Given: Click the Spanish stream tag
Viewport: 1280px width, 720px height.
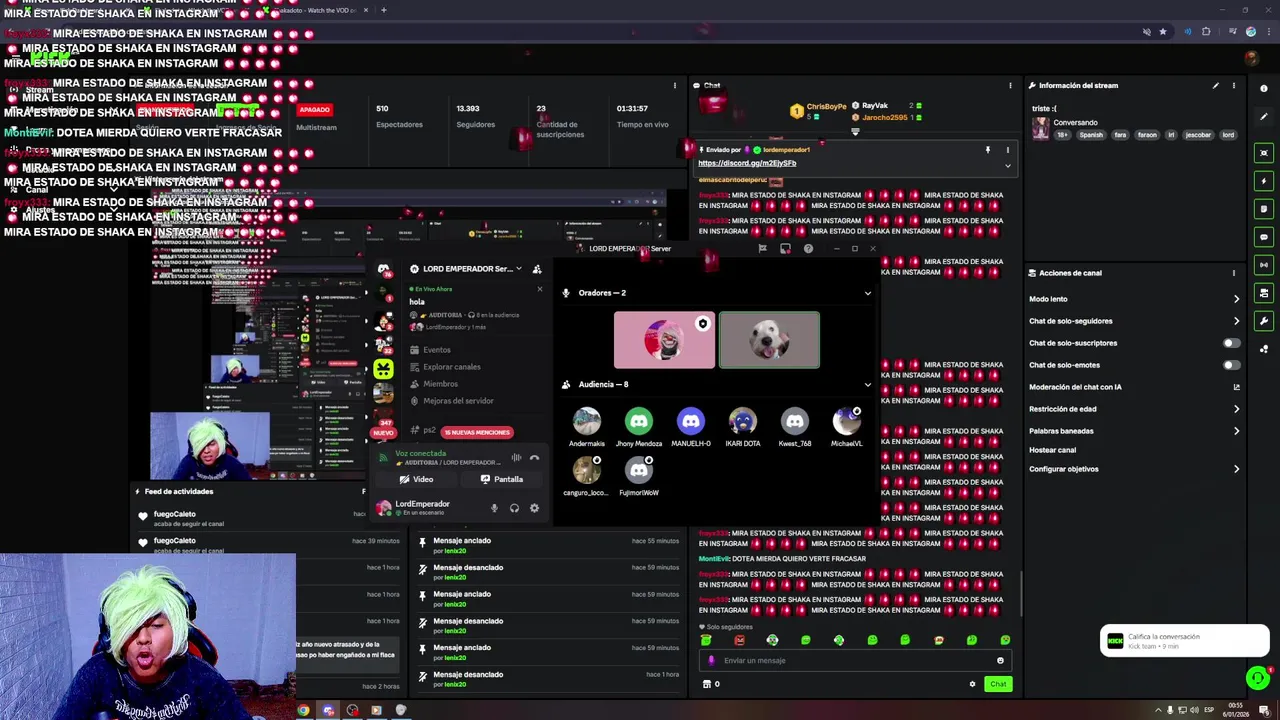Looking at the screenshot, I should (1091, 135).
